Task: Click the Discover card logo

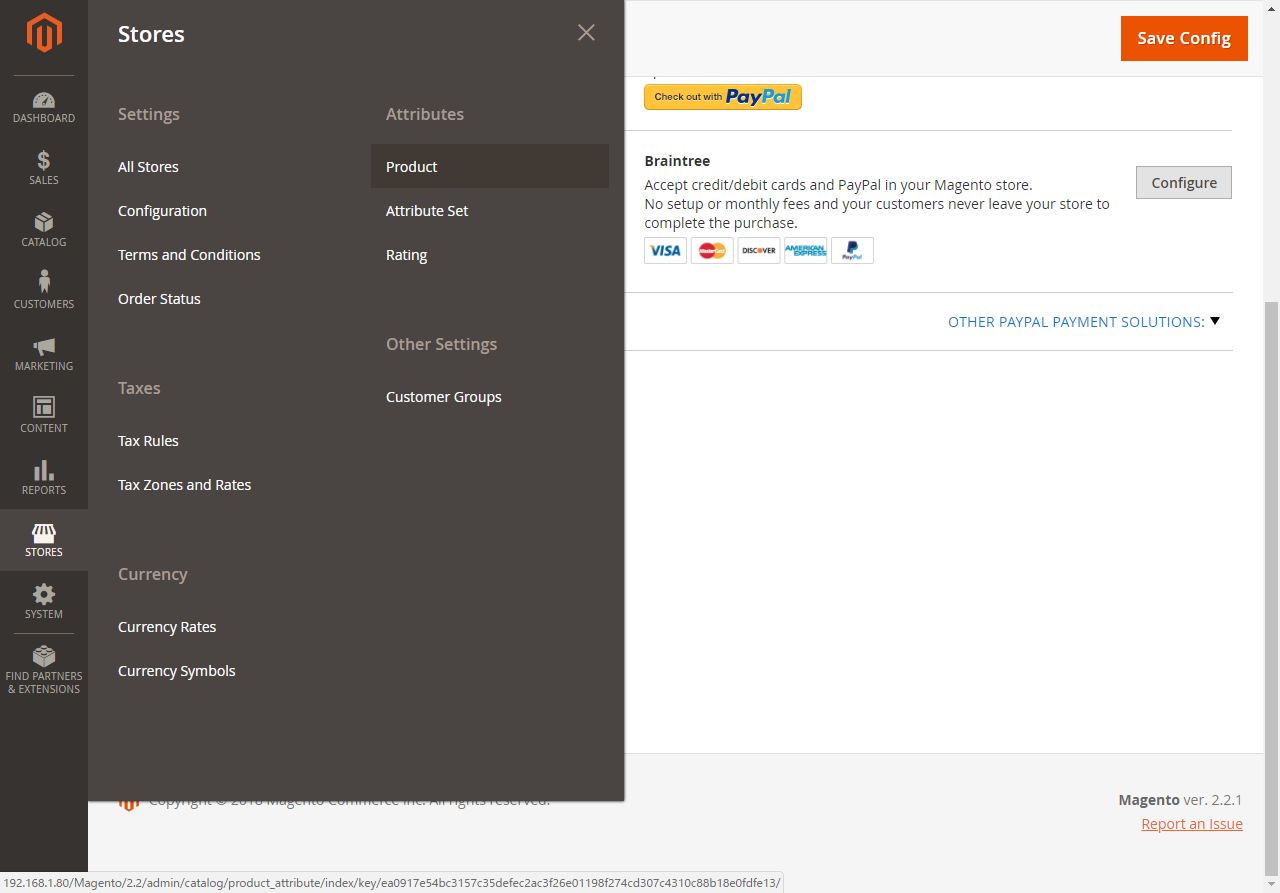Action: pyautogui.click(x=759, y=250)
